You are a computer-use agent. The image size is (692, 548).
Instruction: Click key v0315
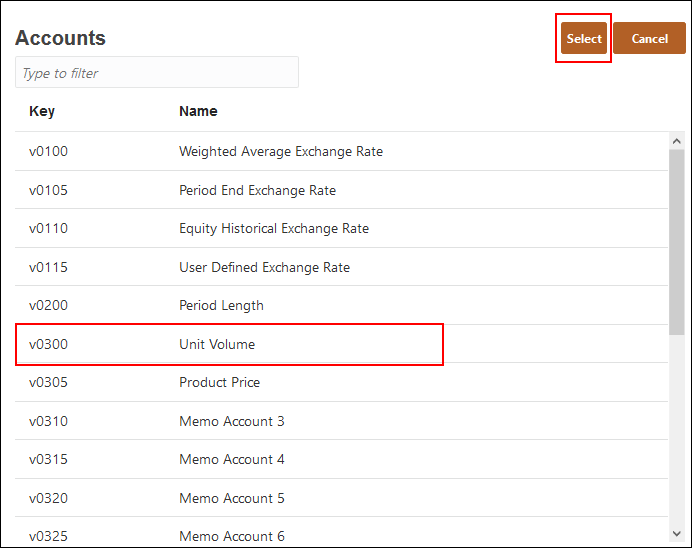49,459
